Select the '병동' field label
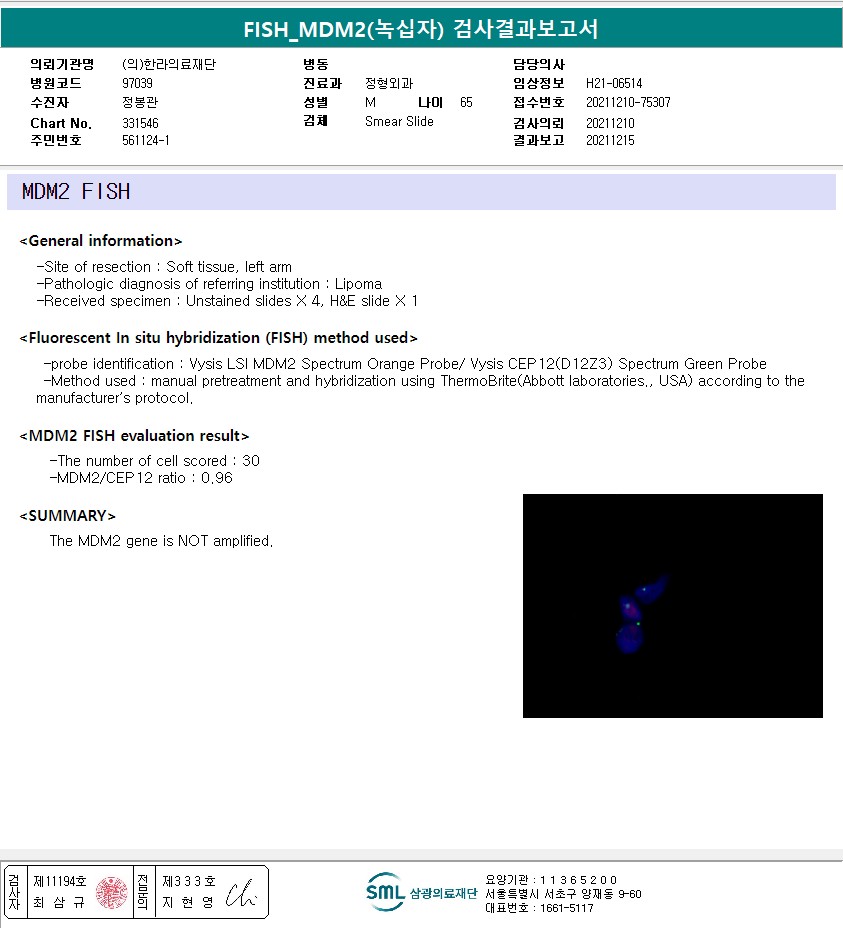This screenshot has height=929, width=843. [x=316, y=64]
